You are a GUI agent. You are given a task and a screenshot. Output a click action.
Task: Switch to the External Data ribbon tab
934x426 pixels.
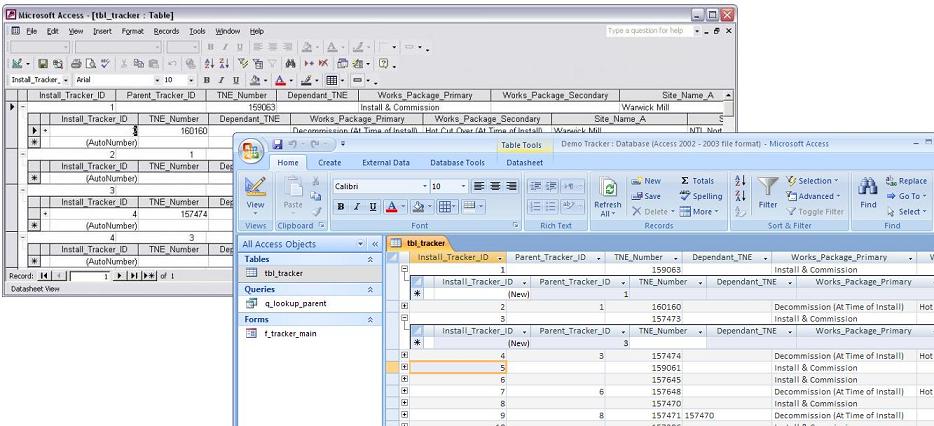pos(385,162)
